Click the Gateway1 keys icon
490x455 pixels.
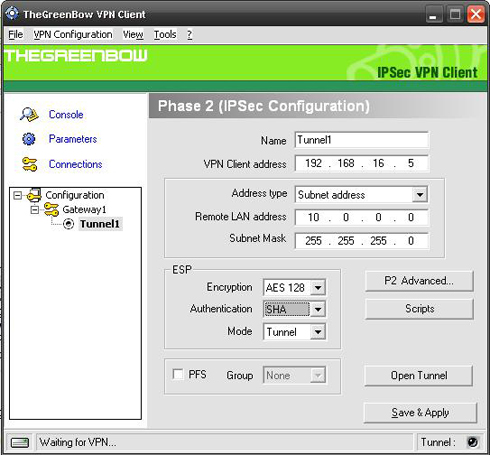(x=51, y=209)
